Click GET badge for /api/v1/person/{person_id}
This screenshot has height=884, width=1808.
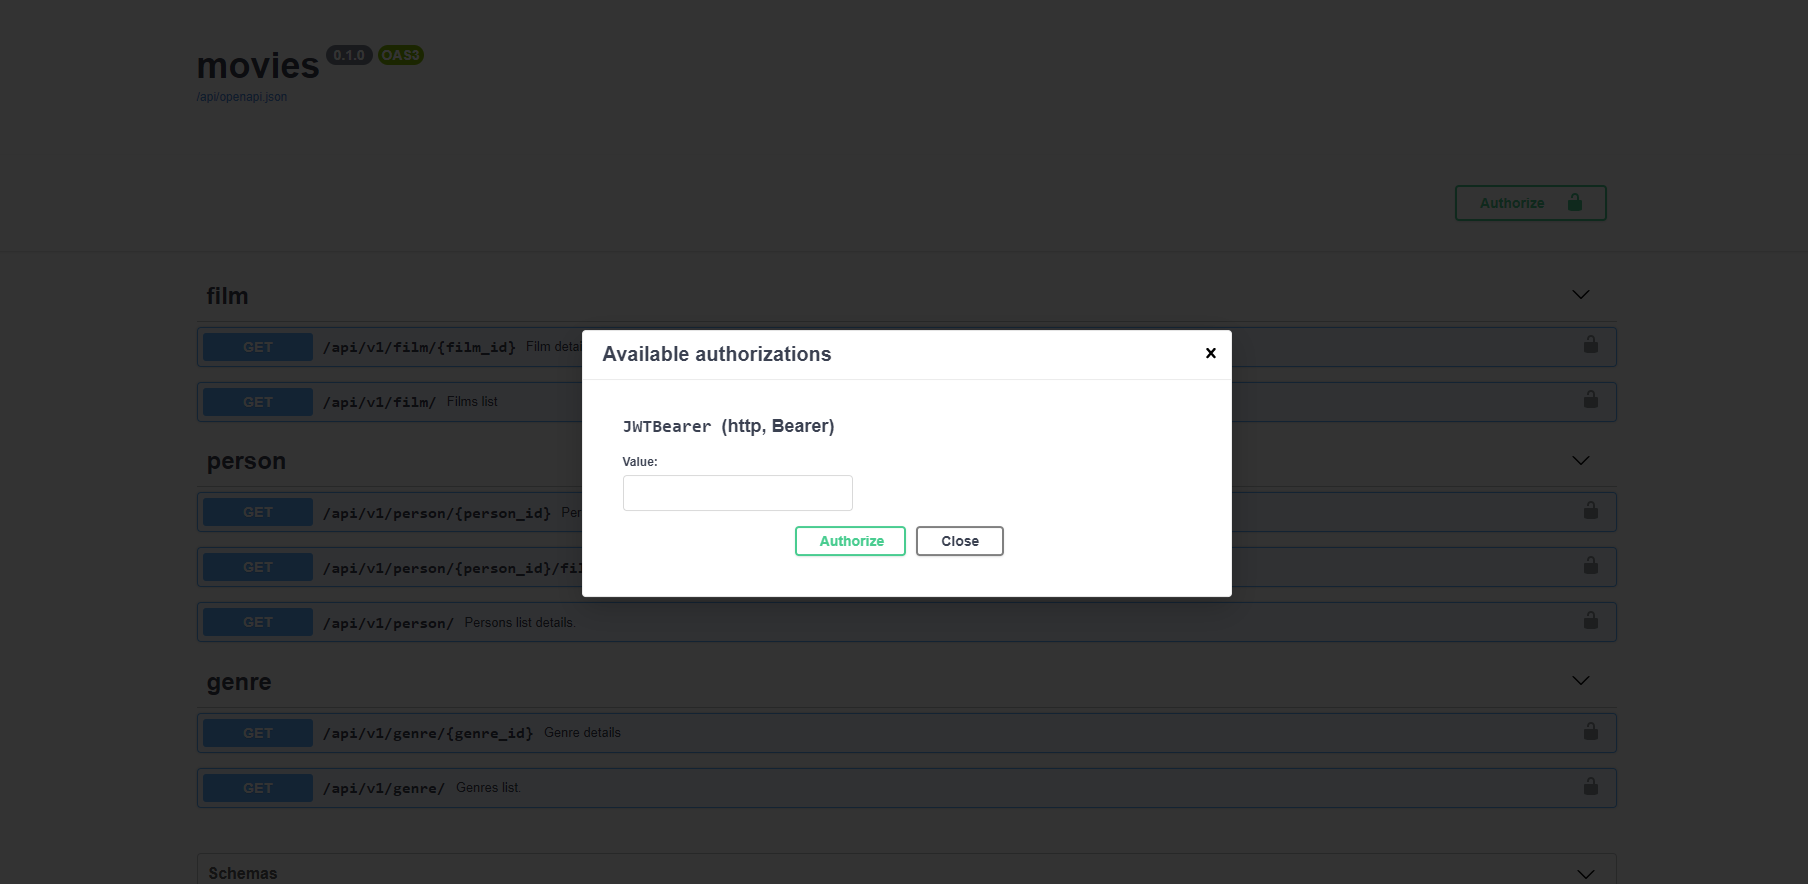(x=258, y=512)
